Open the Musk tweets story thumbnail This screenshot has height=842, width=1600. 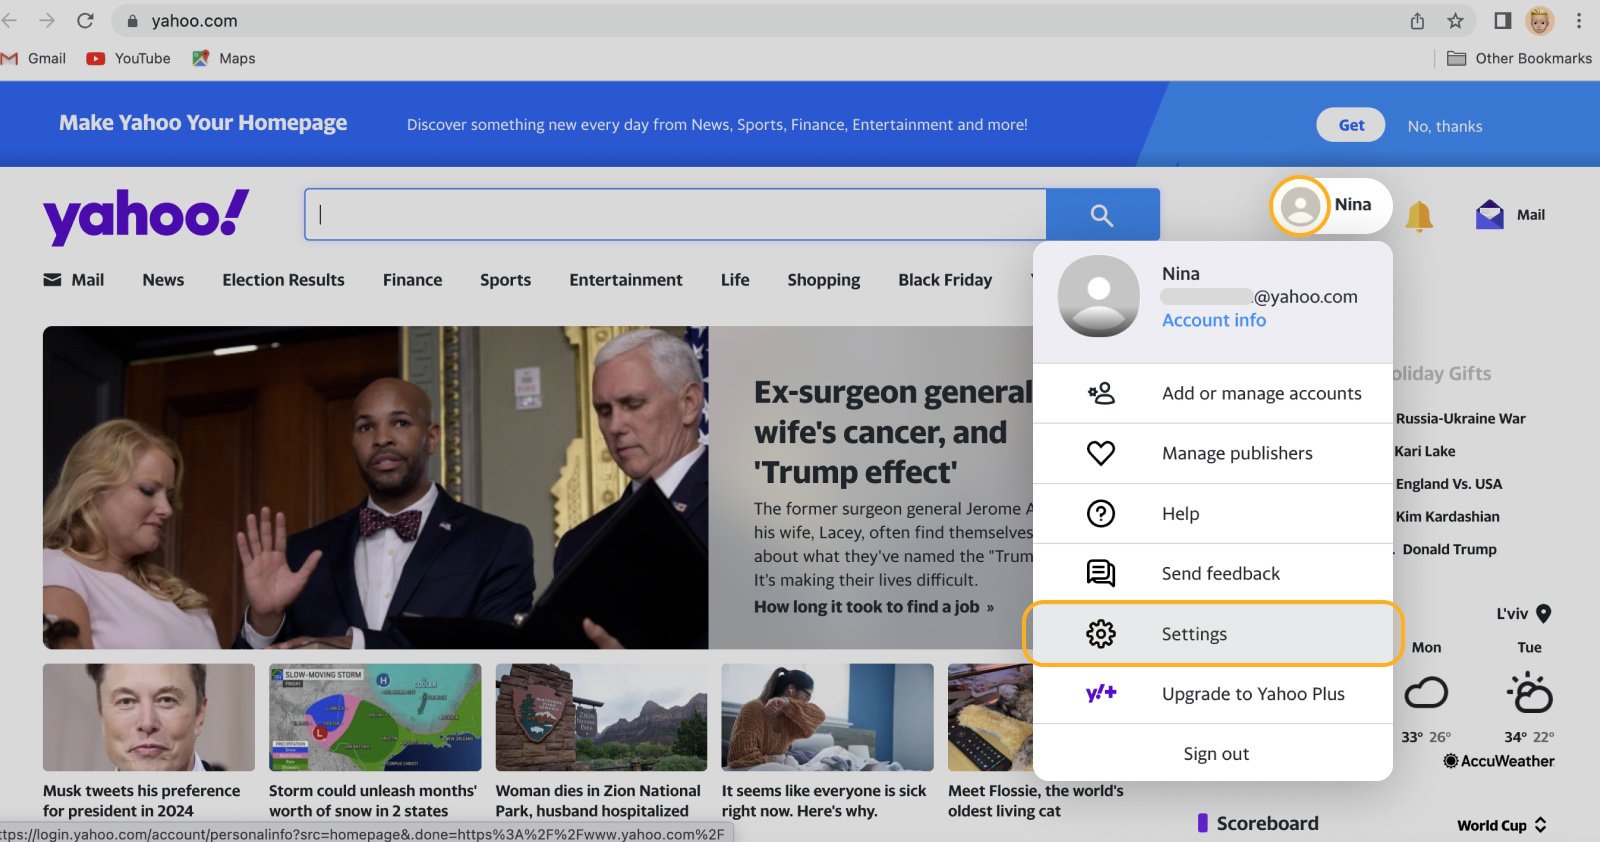(x=149, y=717)
